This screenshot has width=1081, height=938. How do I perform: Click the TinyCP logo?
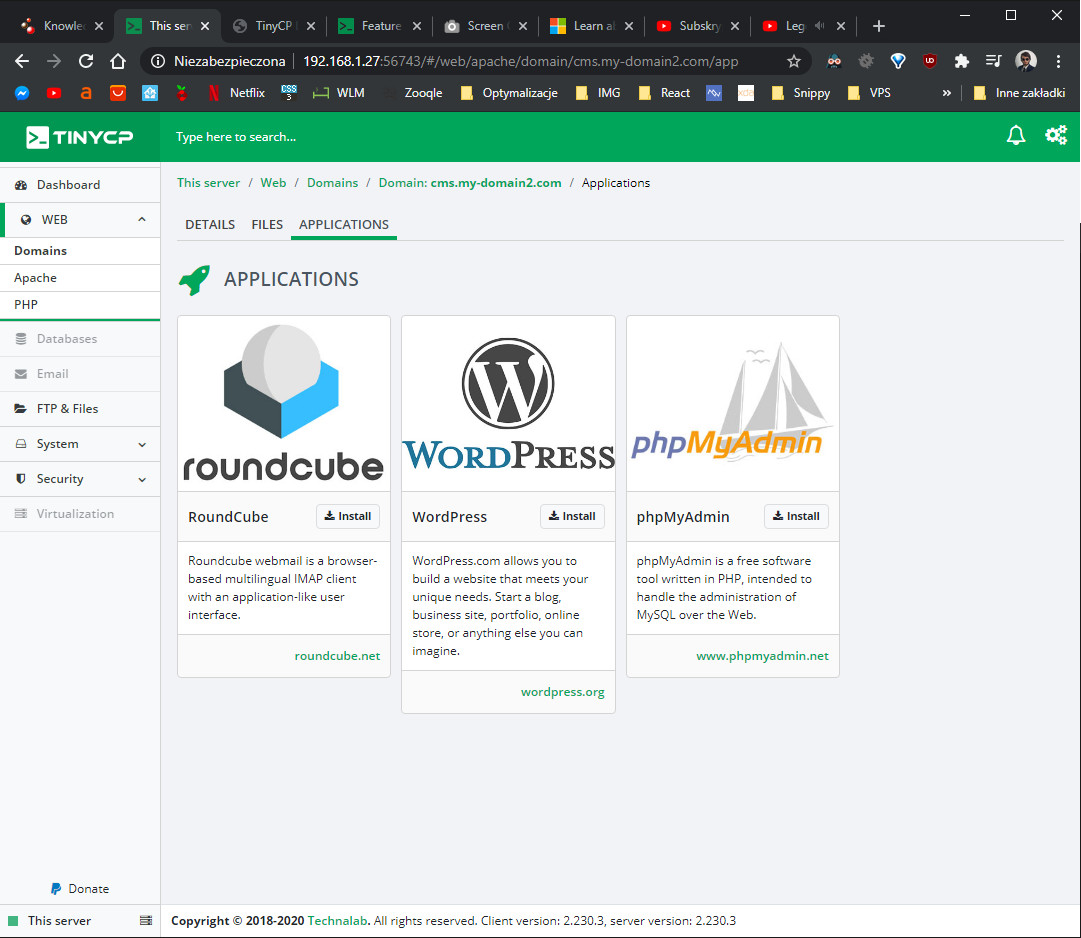click(79, 137)
